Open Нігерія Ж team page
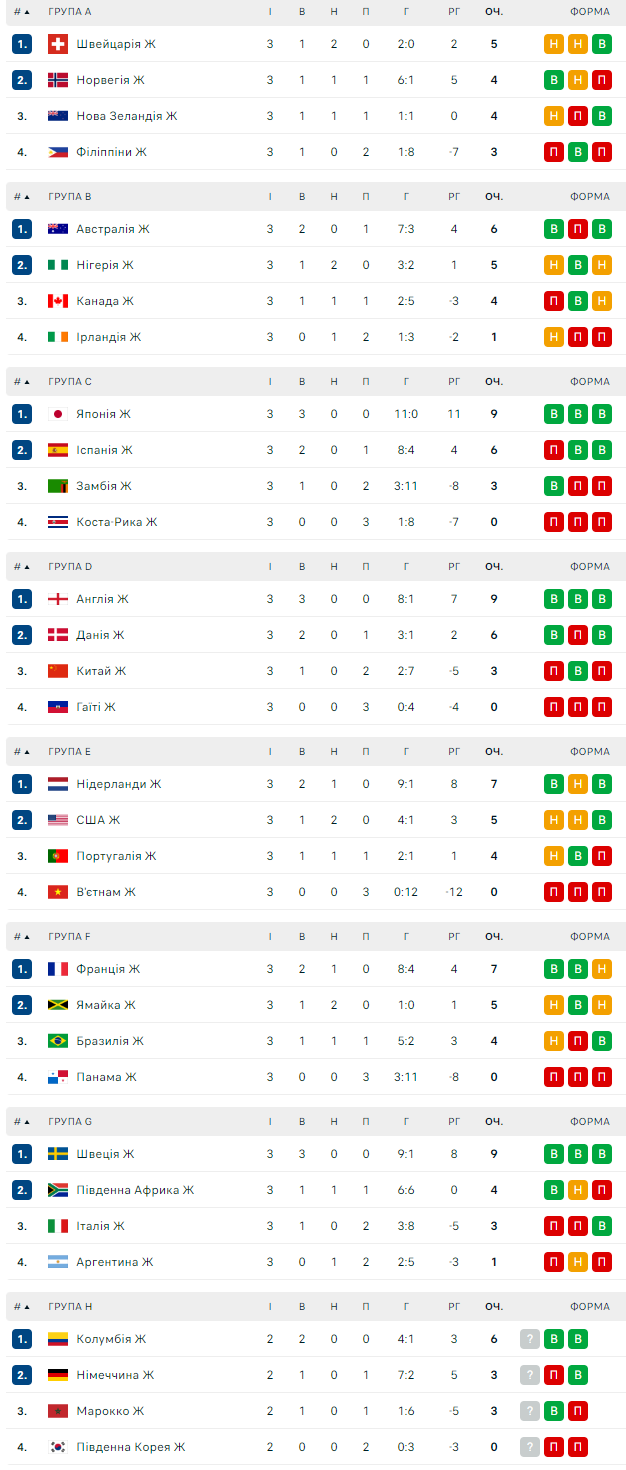Screen dimensions: 626x1470 coord(104,265)
